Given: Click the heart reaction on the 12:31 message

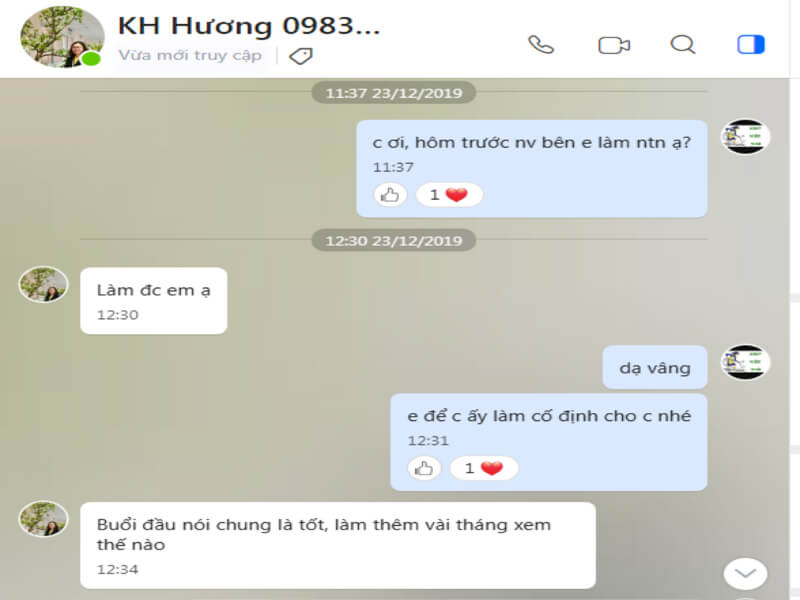Looking at the screenshot, I should (484, 468).
